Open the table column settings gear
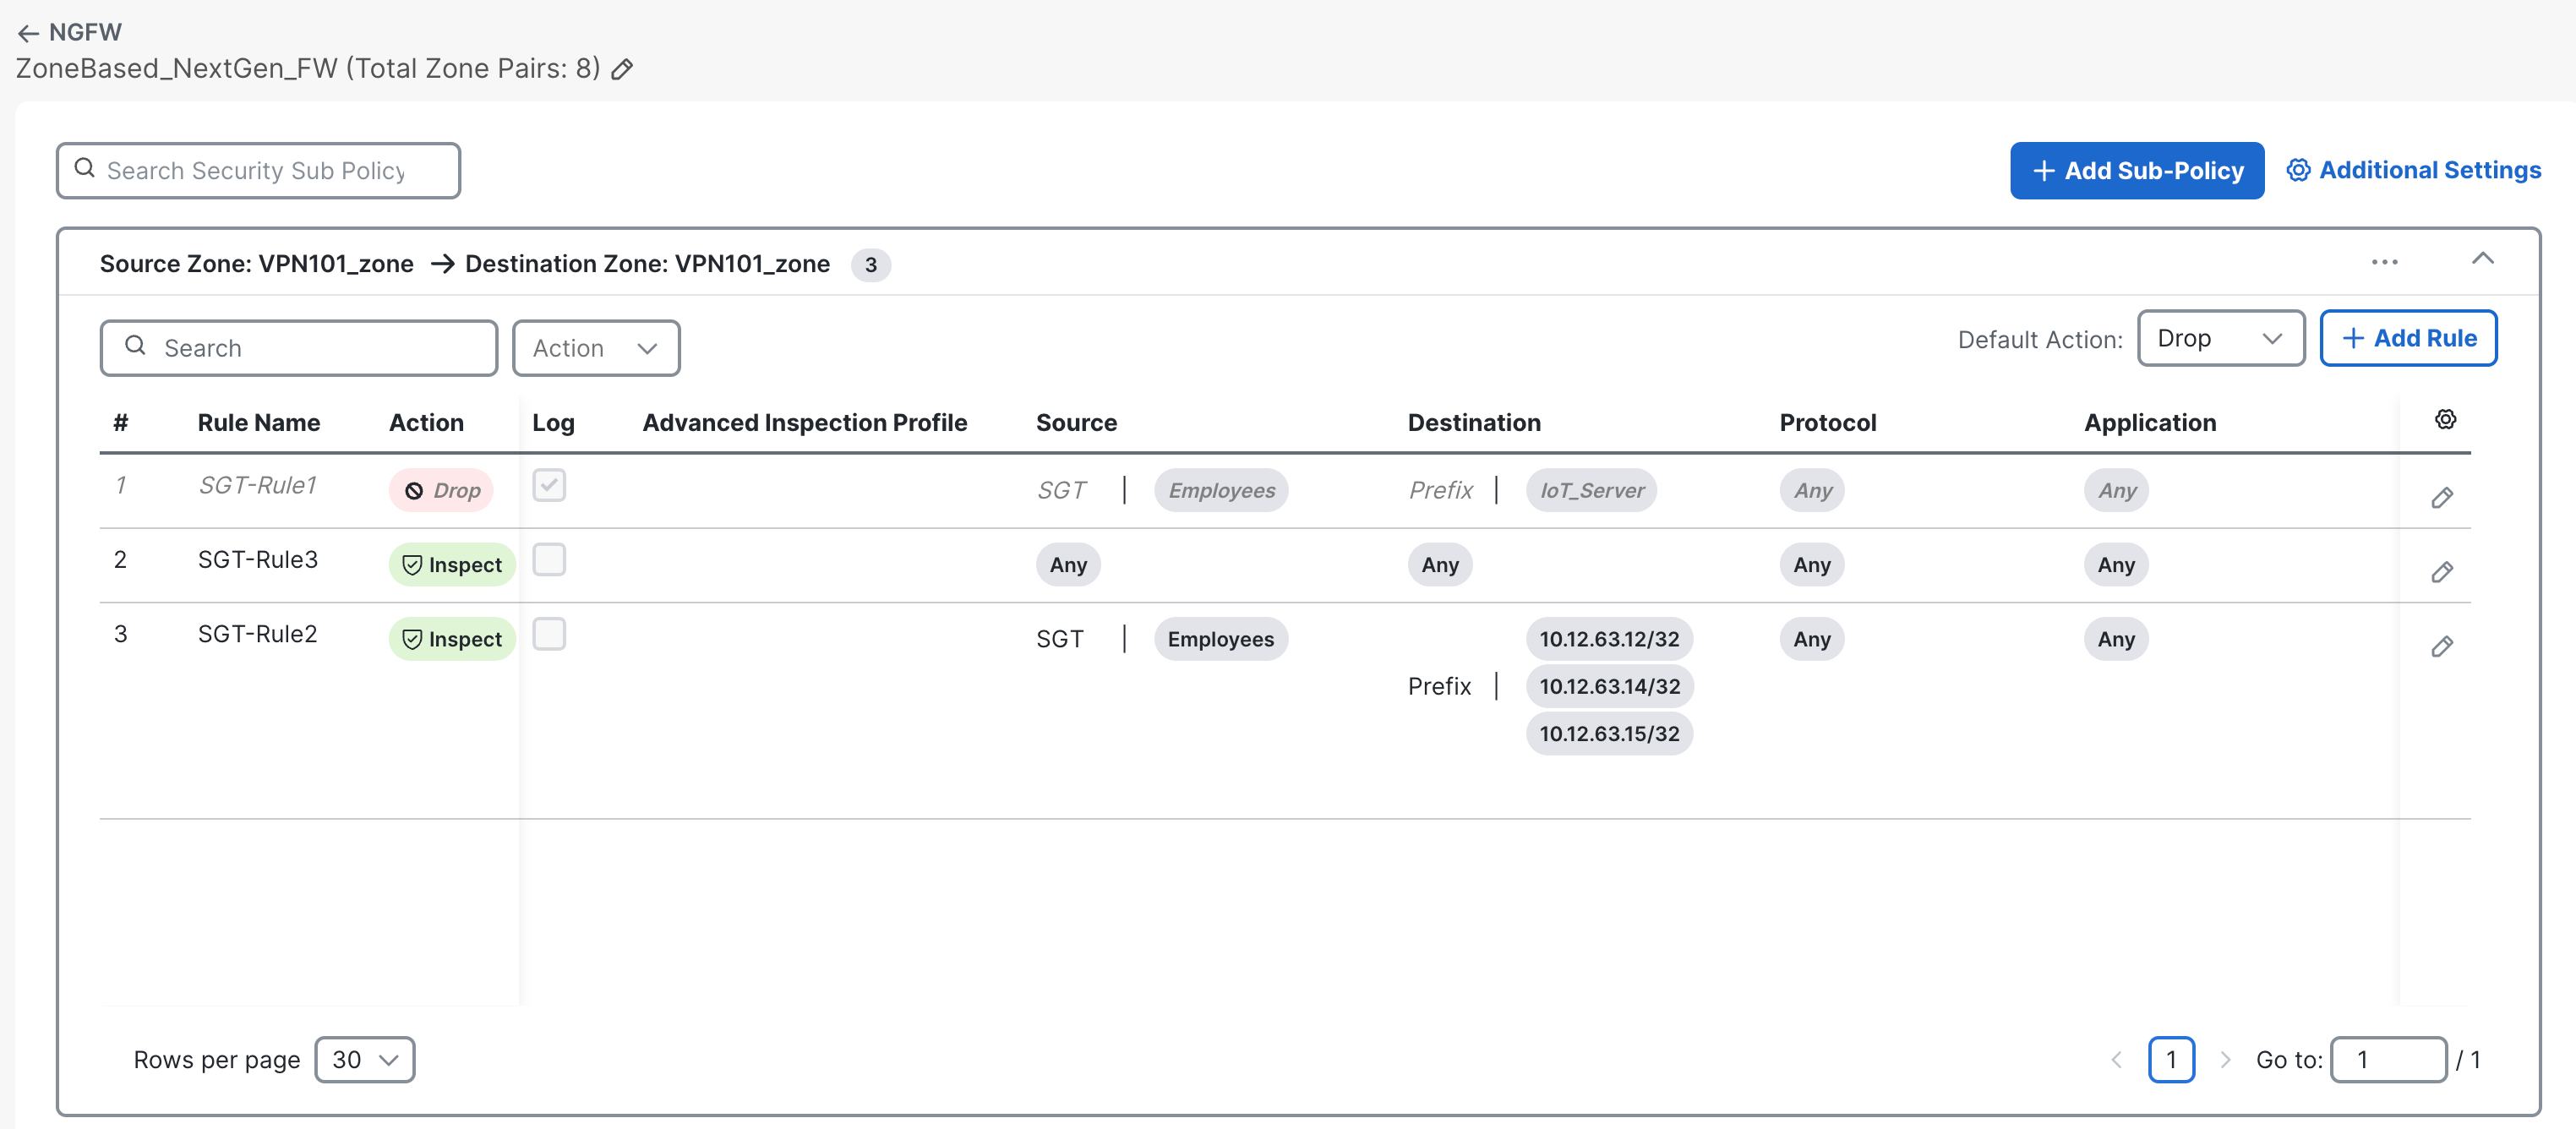This screenshot has width=2576, height=1129. click(x=2445, y=420)
